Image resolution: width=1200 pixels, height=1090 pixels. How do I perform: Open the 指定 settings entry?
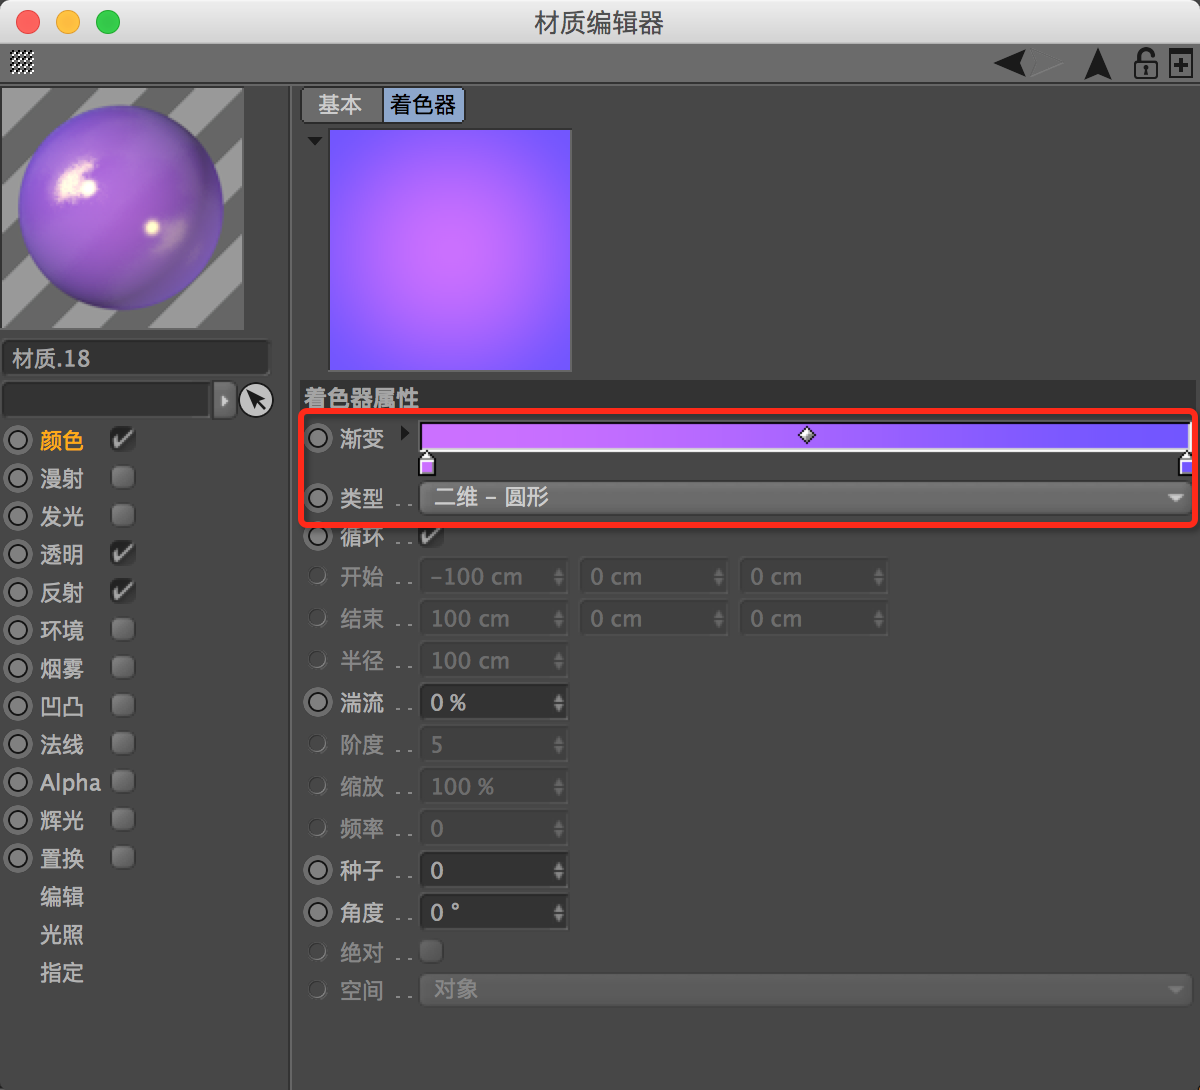62,972
